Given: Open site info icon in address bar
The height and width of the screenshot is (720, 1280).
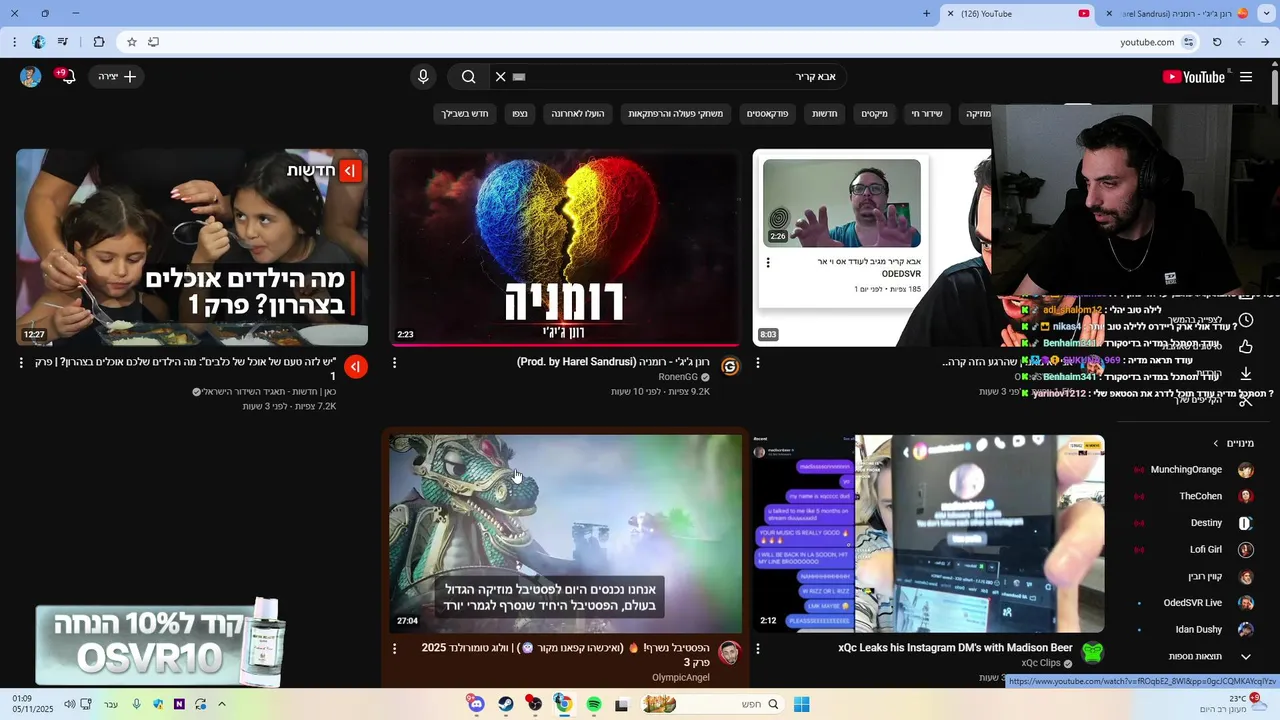Looking at the screenshot, I should tap(1189, 42).
